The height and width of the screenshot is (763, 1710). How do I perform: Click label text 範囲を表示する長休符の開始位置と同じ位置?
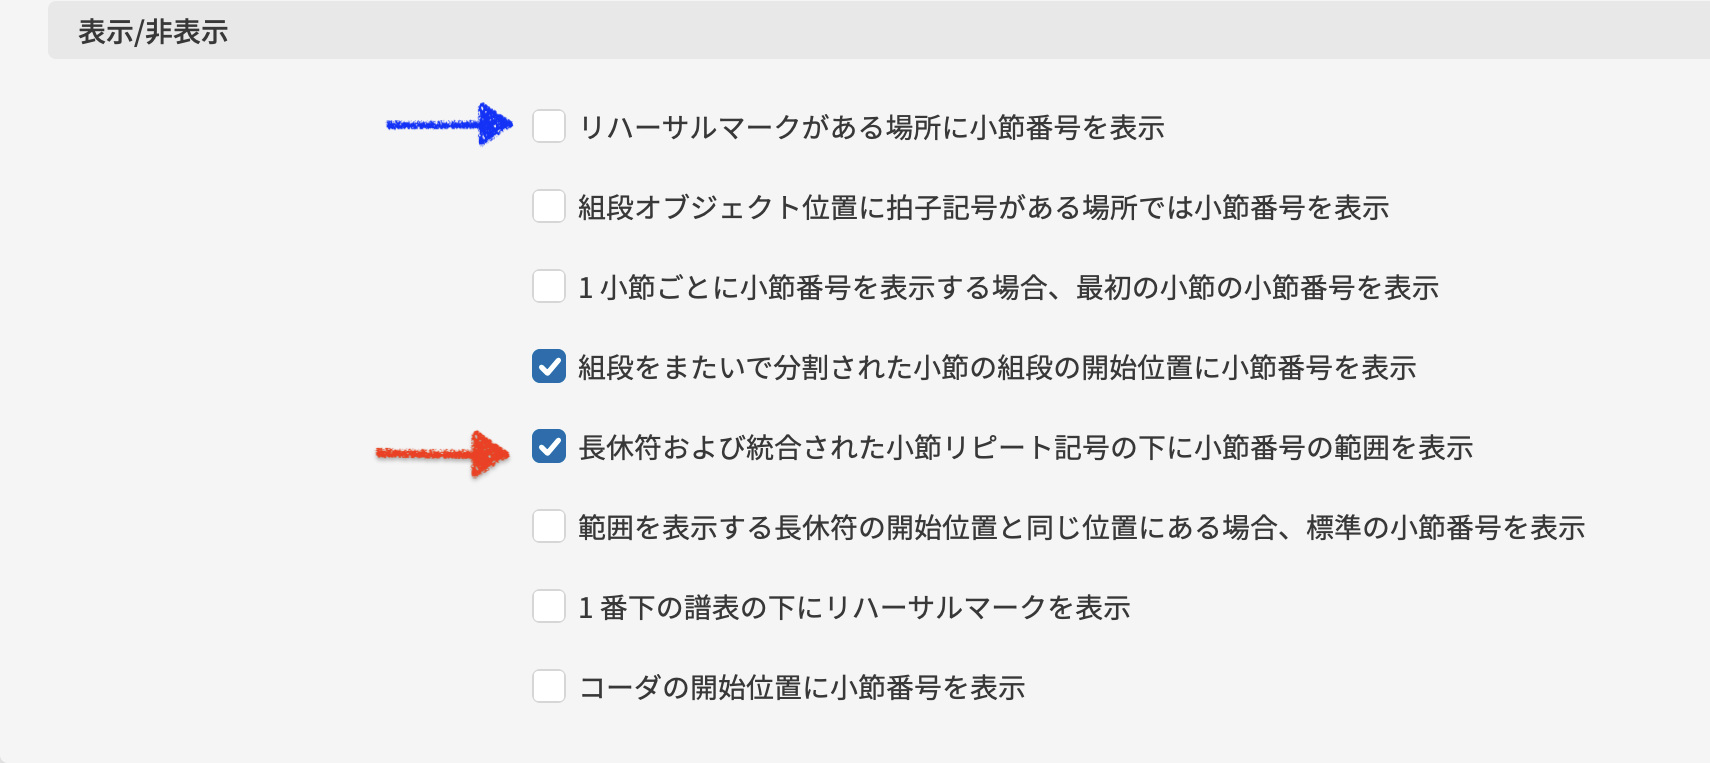pyautogui.click(x=1081, y=528)
